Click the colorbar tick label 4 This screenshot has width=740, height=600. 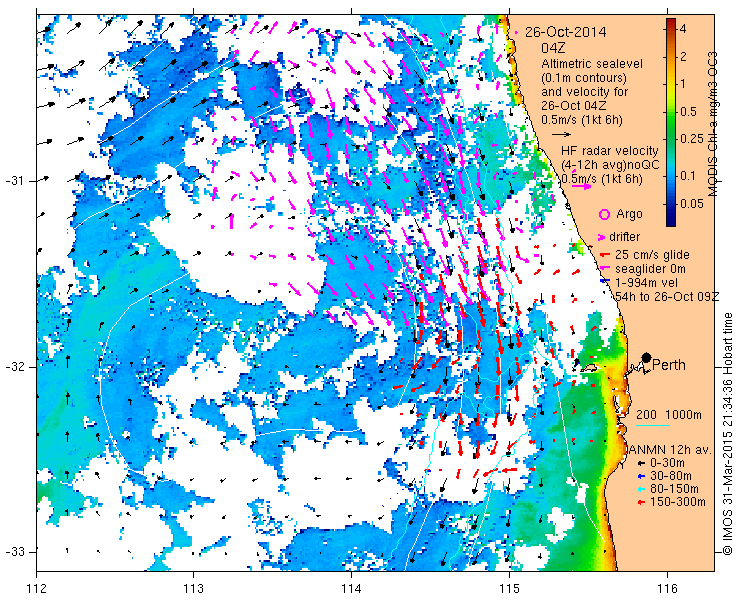[683, 29]
